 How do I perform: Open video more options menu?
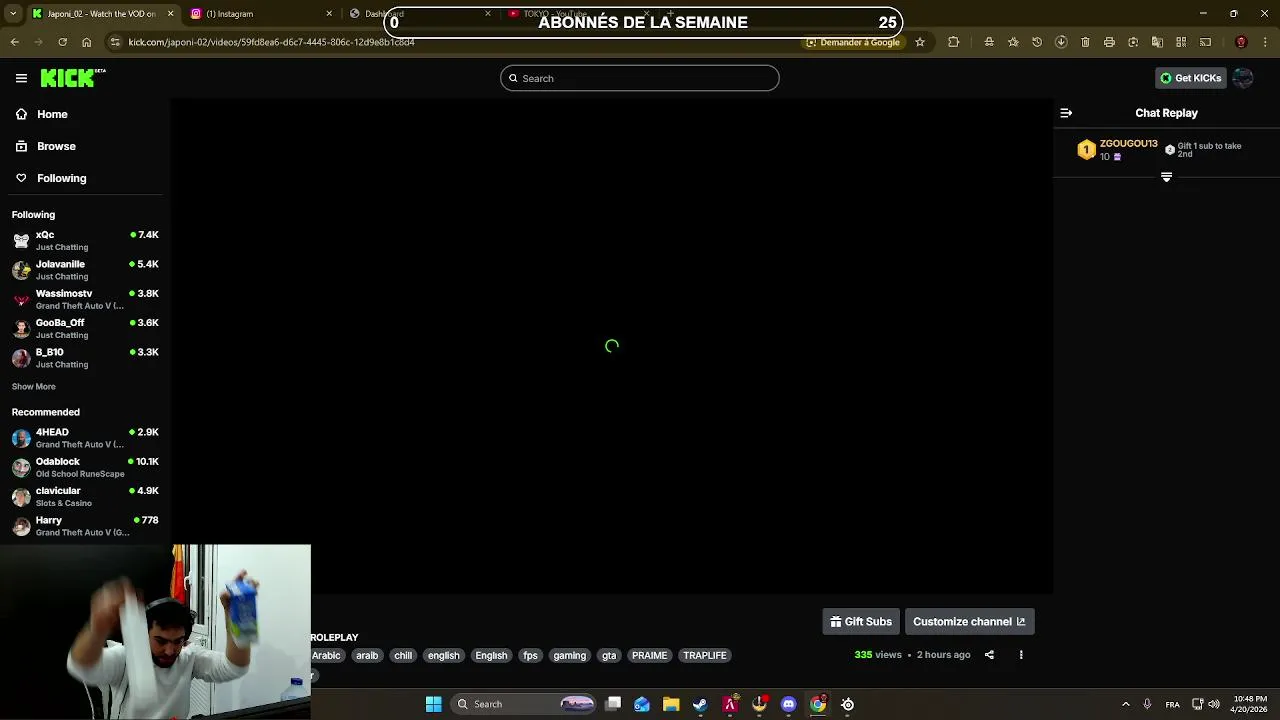(x=1021, y=655)
